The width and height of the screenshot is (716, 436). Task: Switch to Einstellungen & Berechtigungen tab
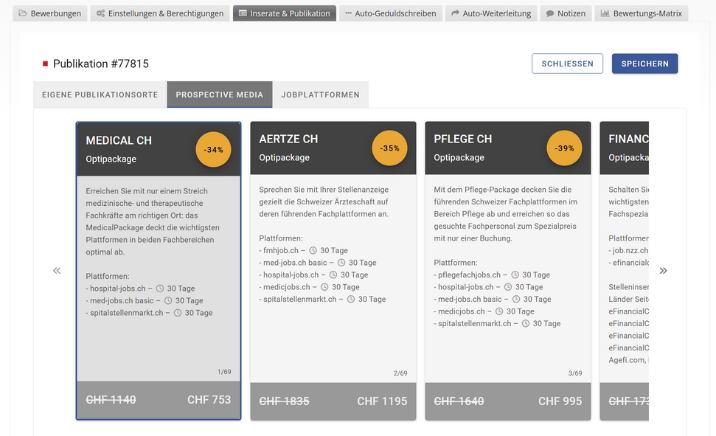pyautogui.click(x=160, y=13)
